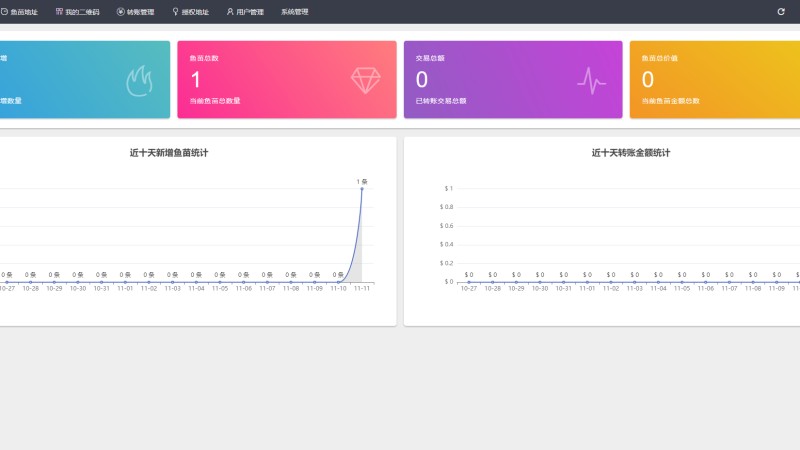Click the 鱼苗总价值 card heading

pos(660,58)
